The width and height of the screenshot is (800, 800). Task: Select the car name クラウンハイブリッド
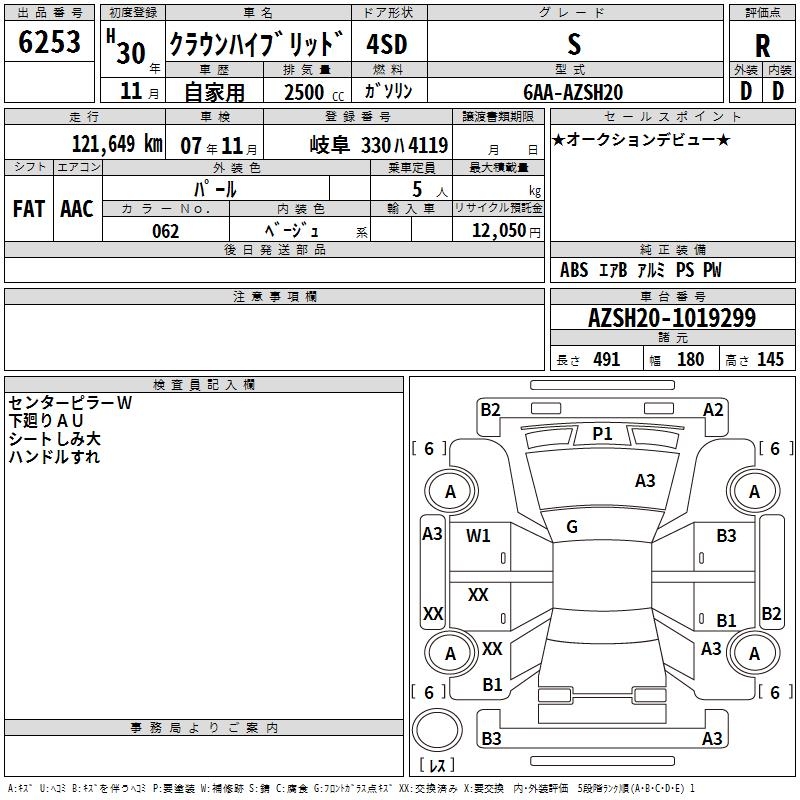[x=256, y=43]
